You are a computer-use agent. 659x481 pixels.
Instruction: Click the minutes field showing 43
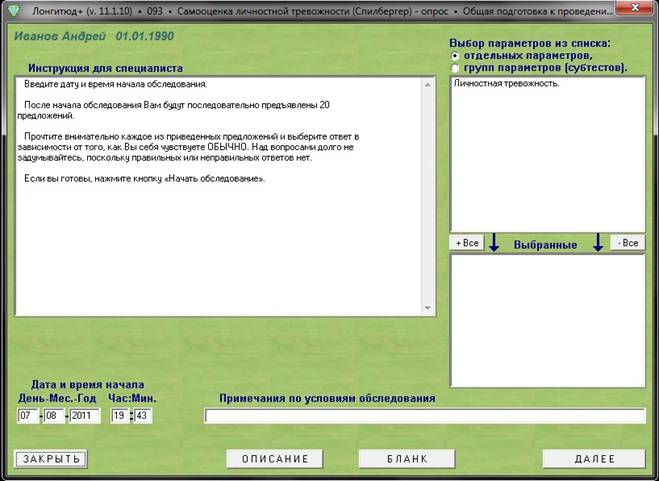point(143,416)
